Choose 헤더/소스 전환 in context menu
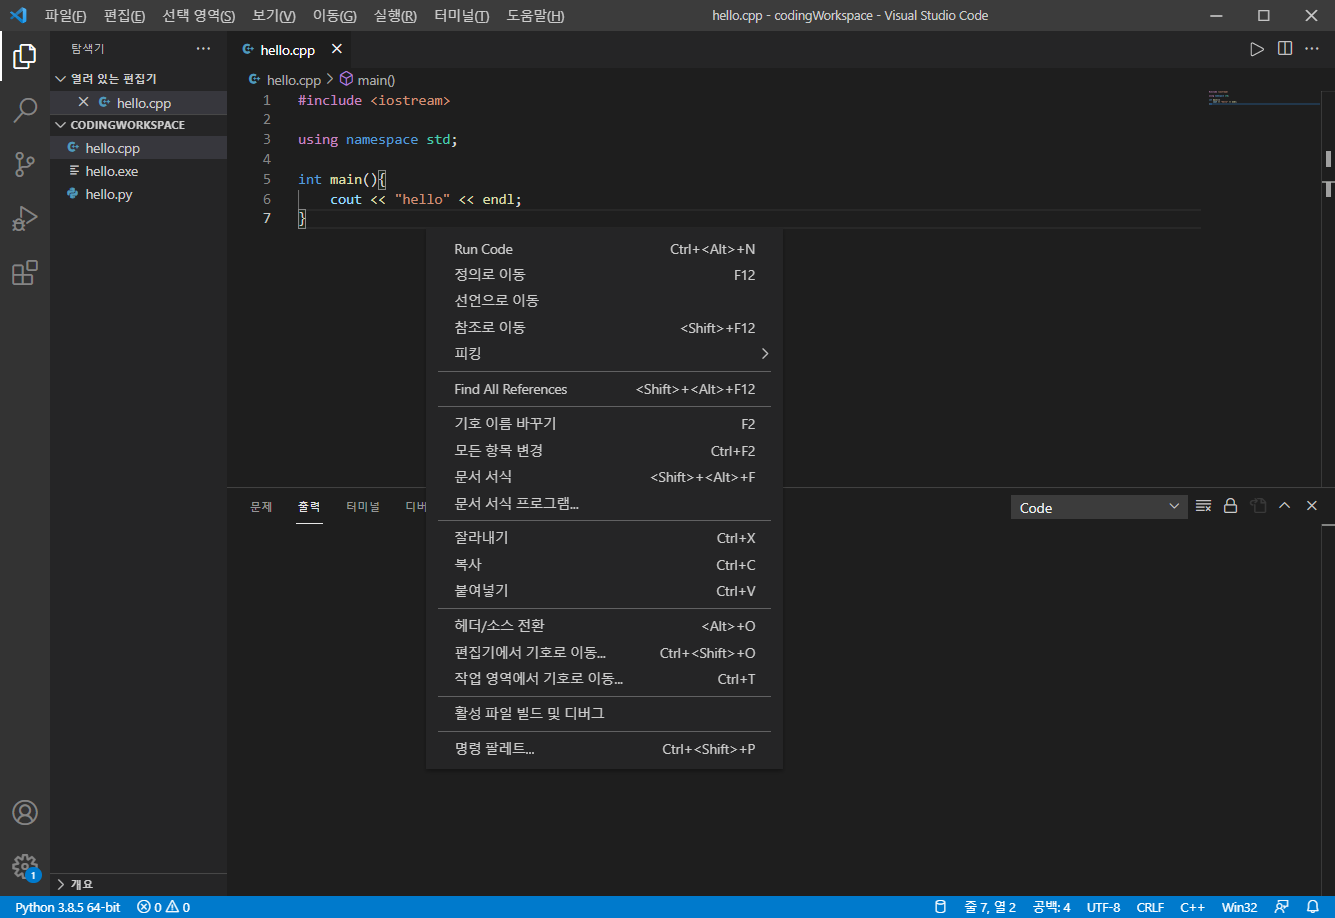 [604, 626]
